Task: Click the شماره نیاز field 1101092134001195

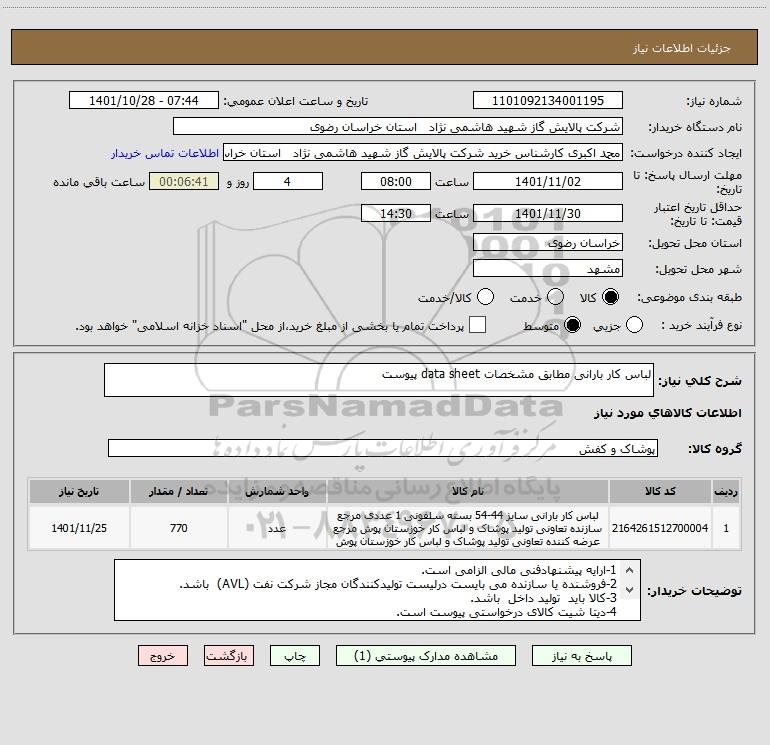Action: pos(548,100)
